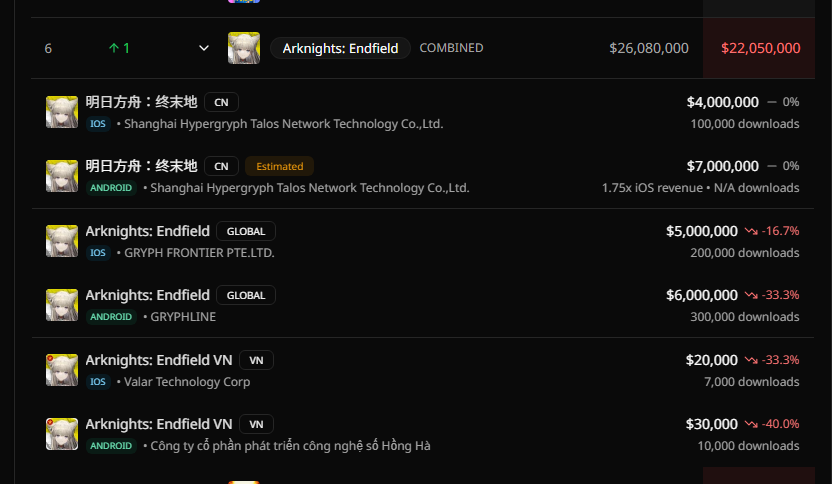Click the CN region tag on iOS row
Image resolution: width=832 pixels, height=484 pixels.
(221, 102)
